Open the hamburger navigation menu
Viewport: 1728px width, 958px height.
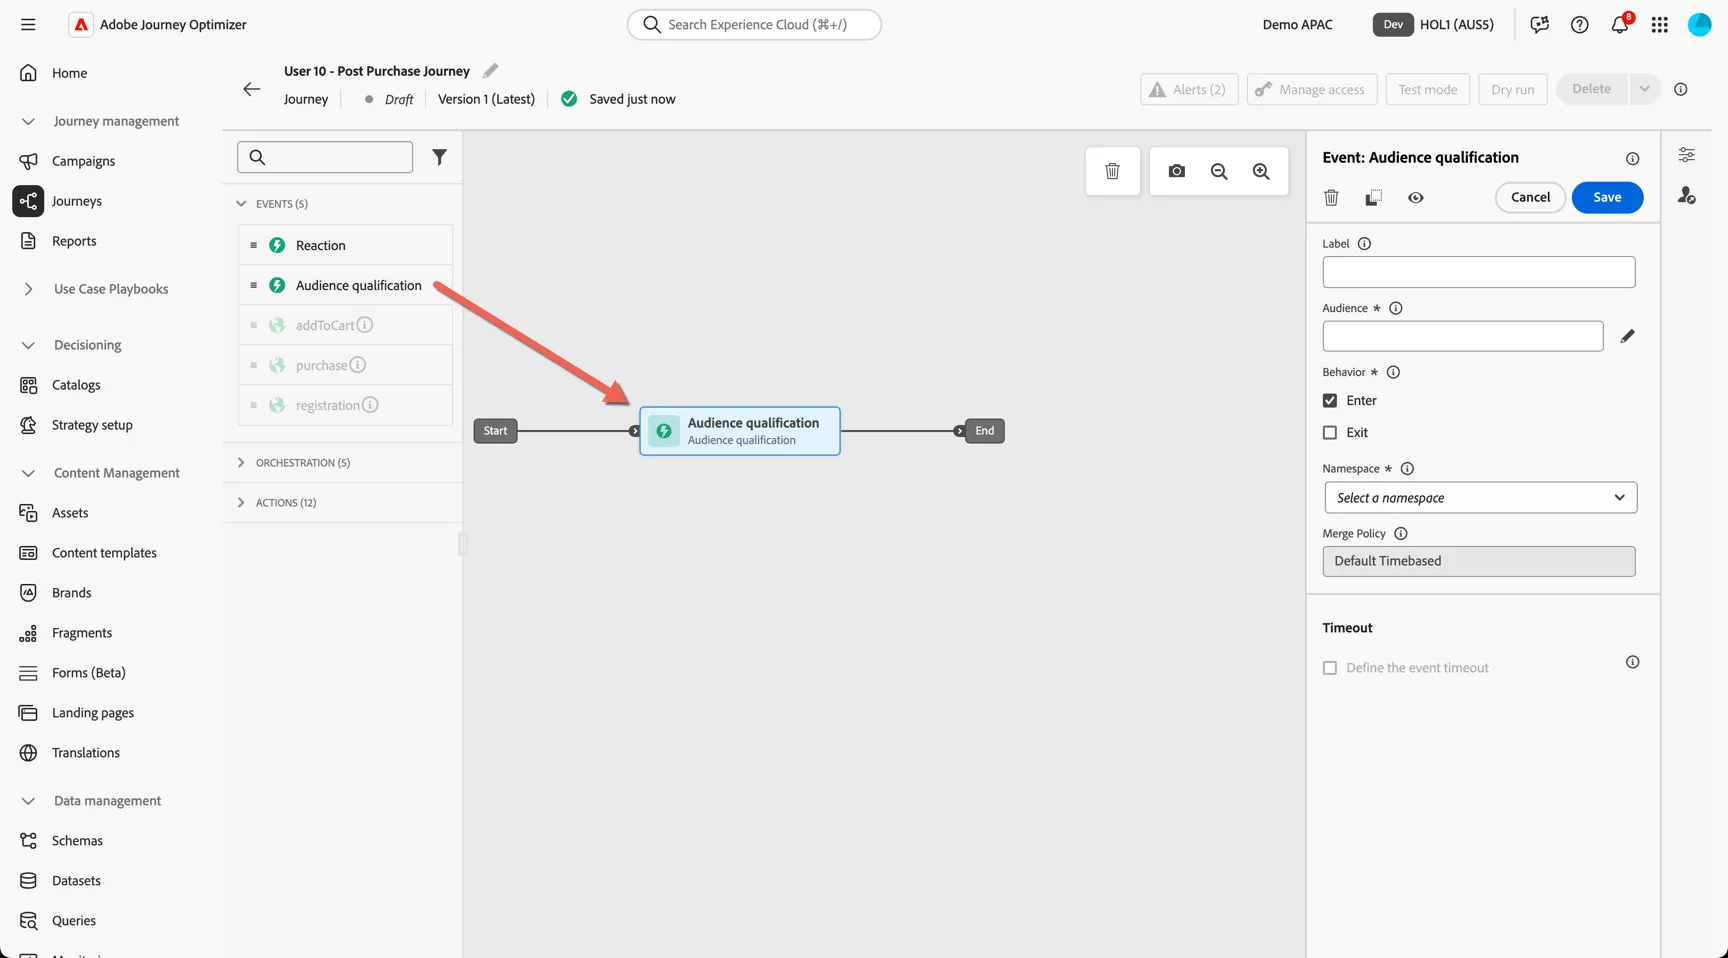click(x=28, y=24)
